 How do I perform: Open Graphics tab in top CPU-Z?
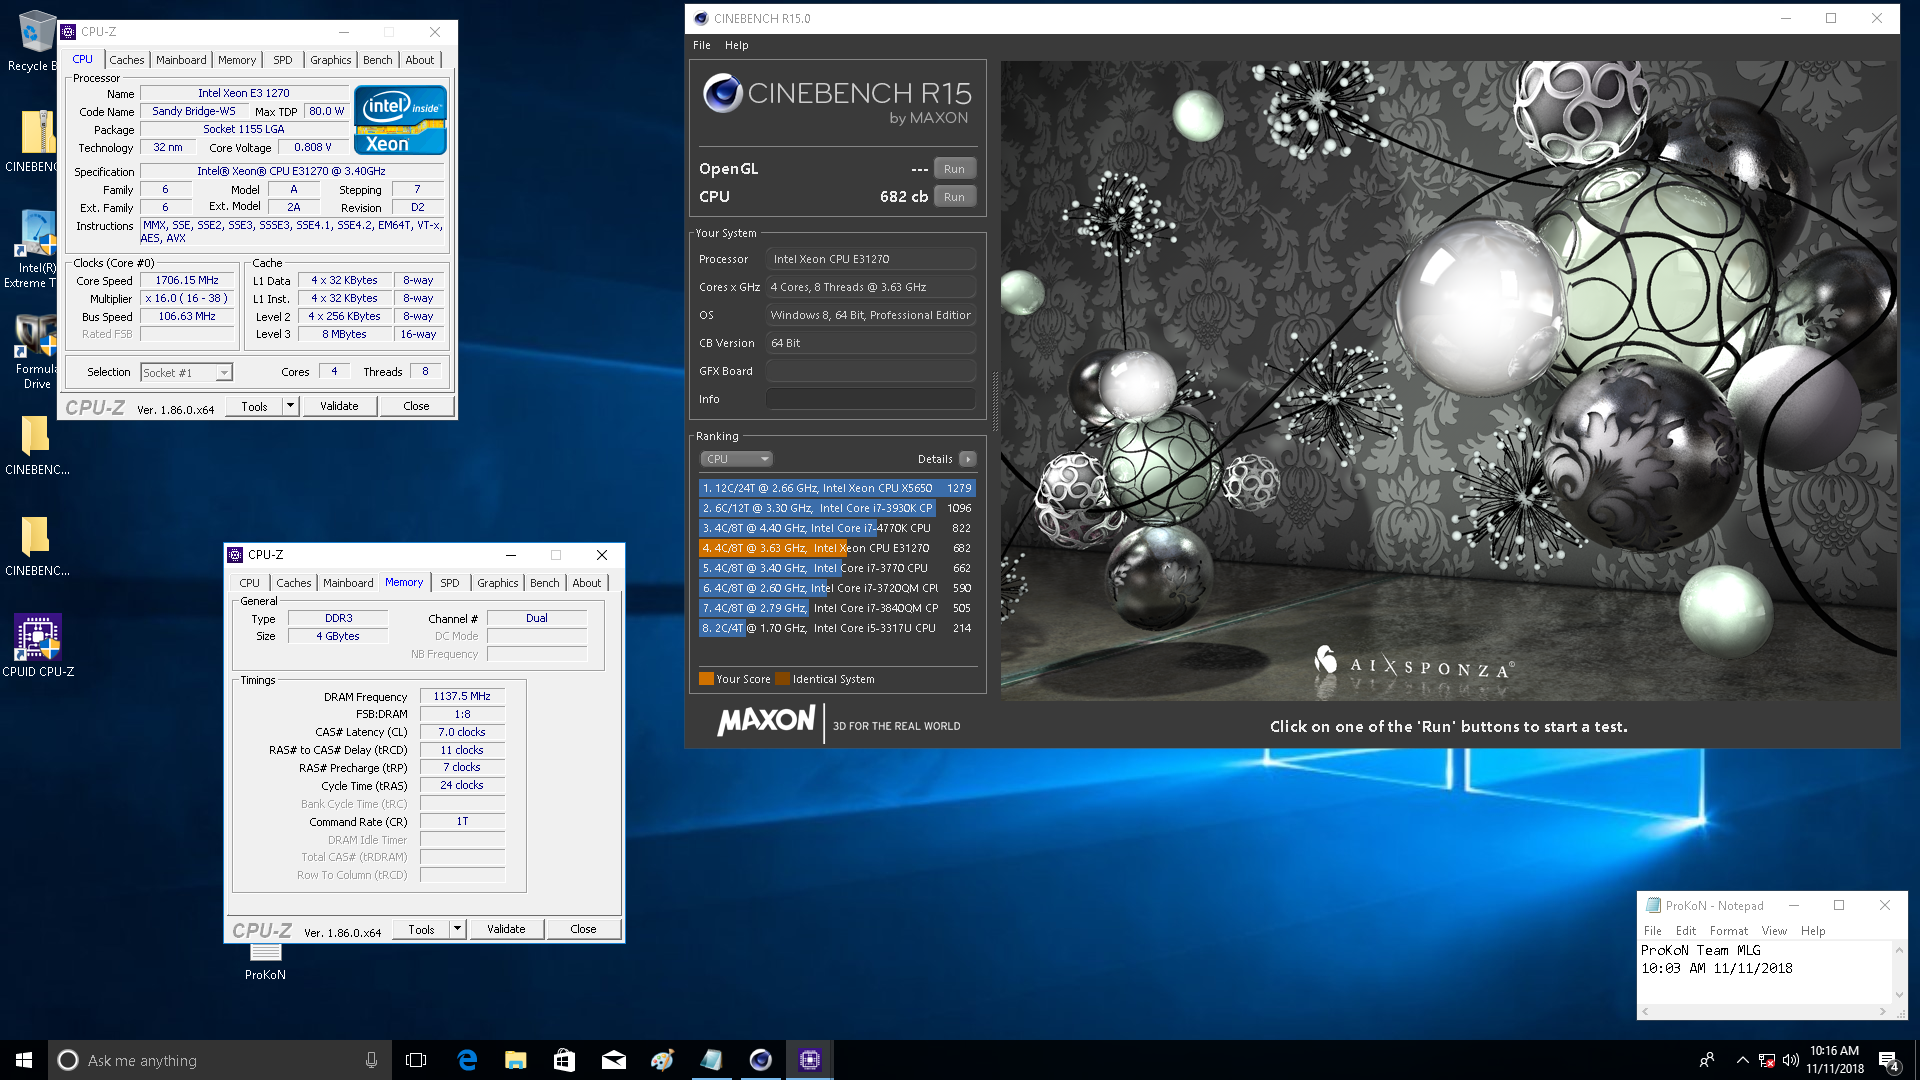(x=330, y=60)
